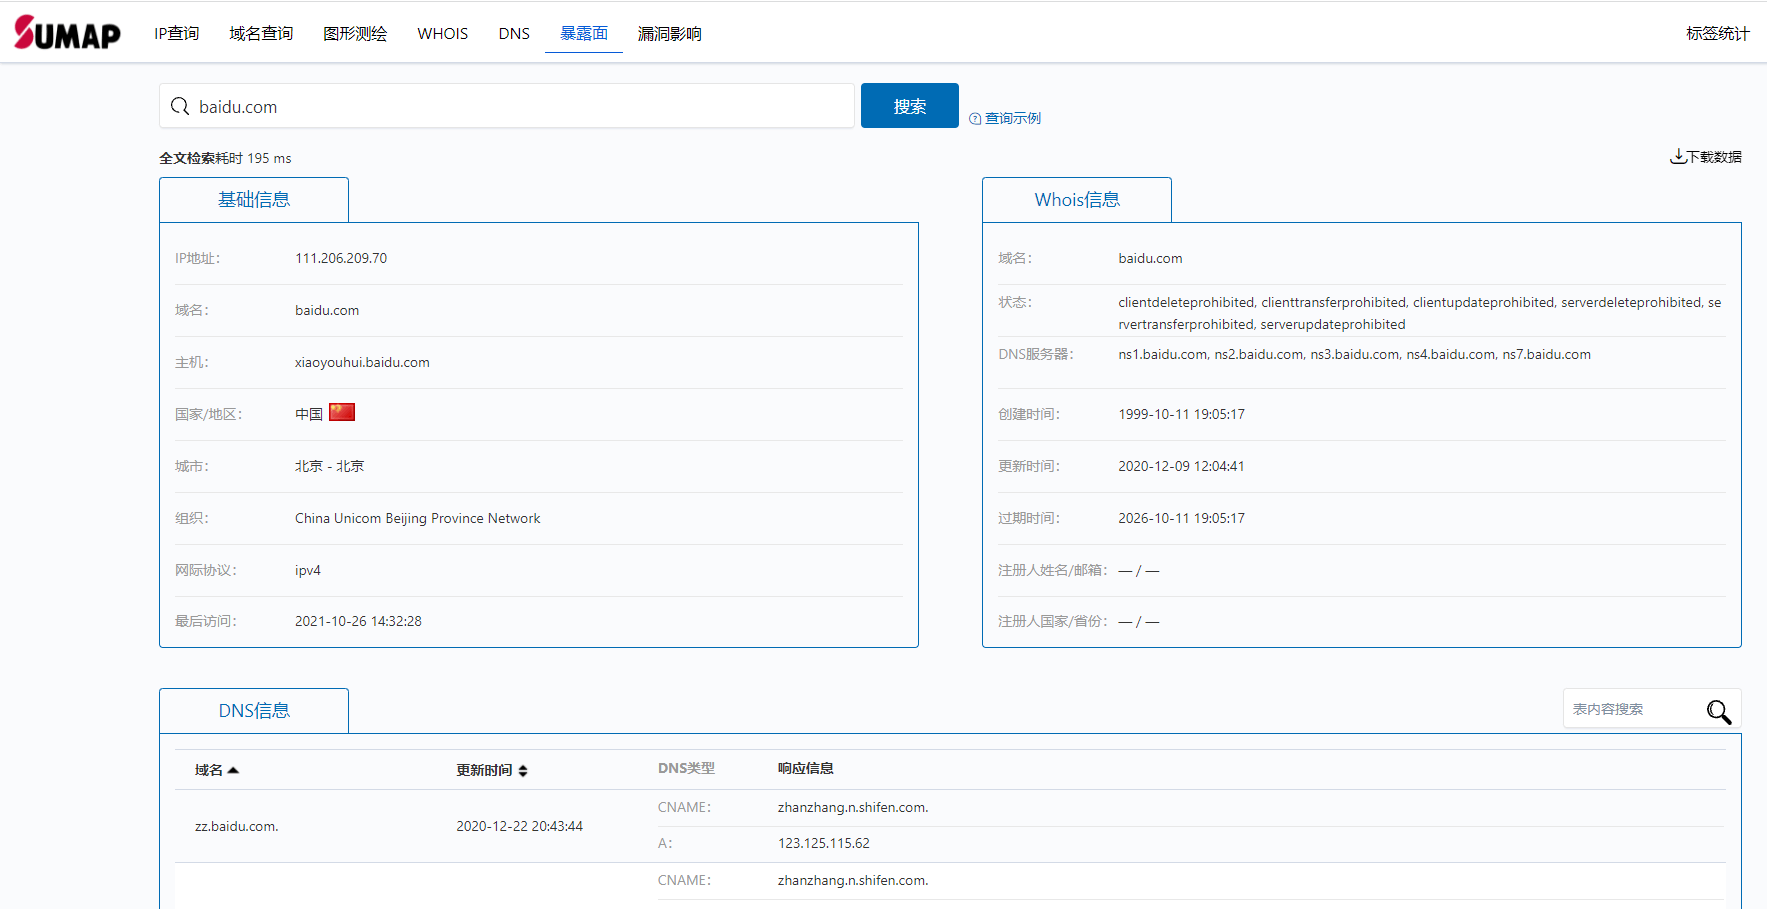Click the 响应信息 column header
1767x913 pixels.
coord(806,768)
